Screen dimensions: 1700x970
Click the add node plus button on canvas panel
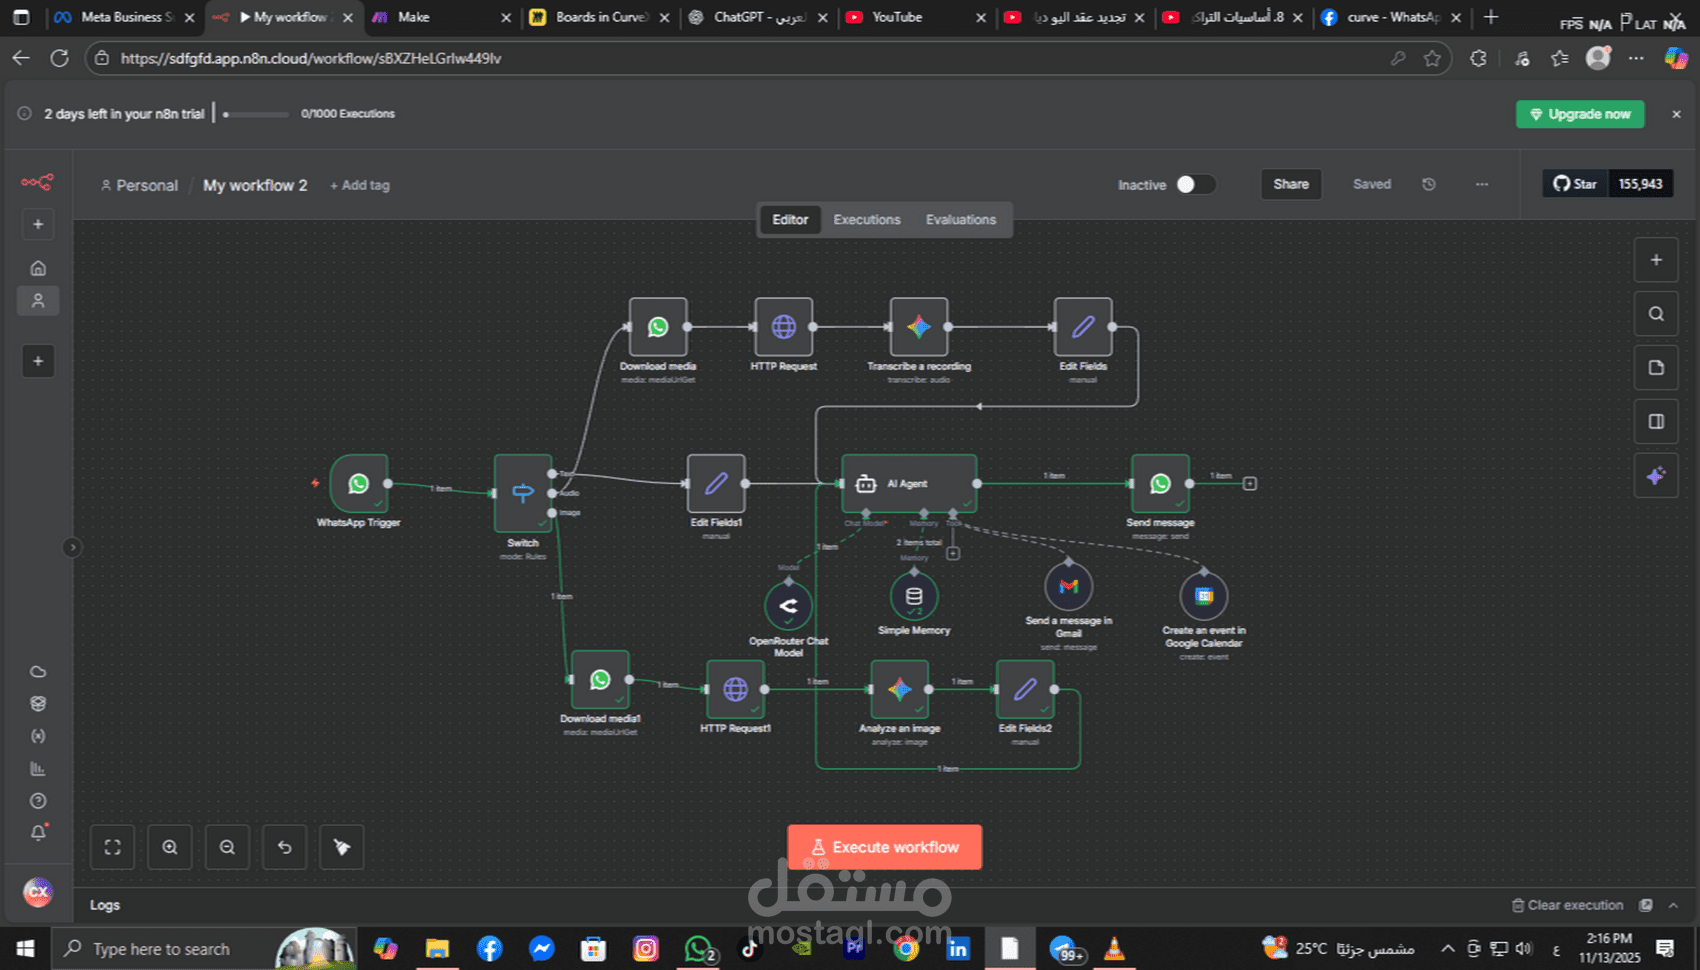tap(1656, 260)
